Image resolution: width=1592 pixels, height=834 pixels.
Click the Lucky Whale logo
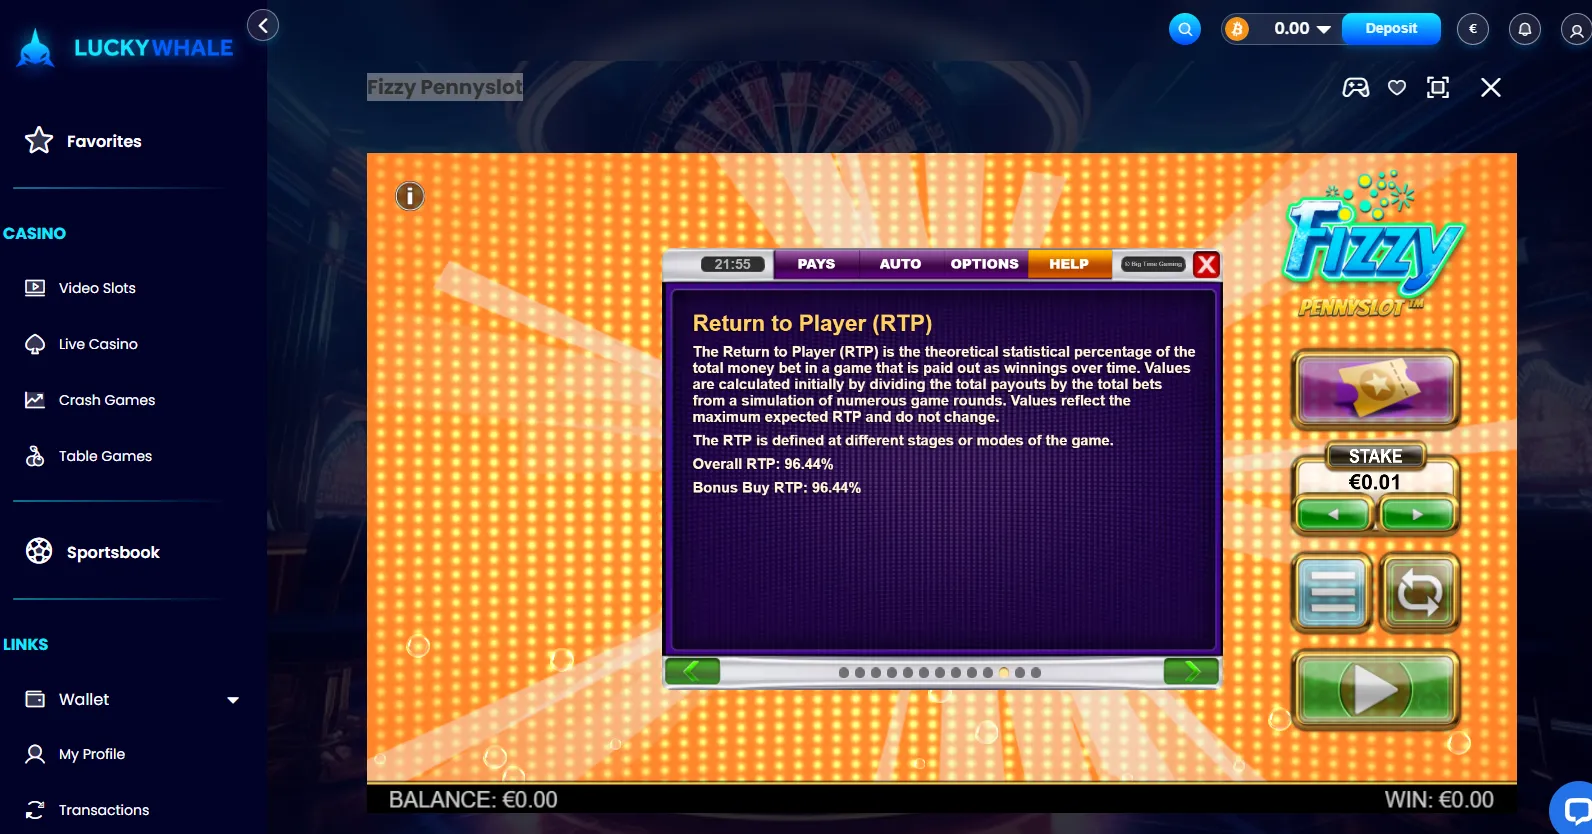125,47
